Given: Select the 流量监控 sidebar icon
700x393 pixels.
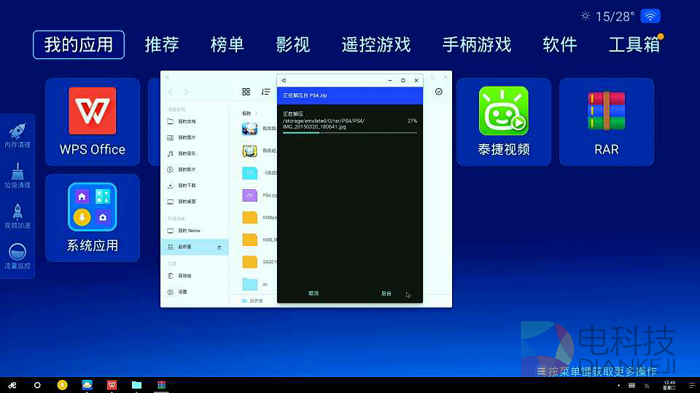Looking at the screenshot, I should 17,256.
